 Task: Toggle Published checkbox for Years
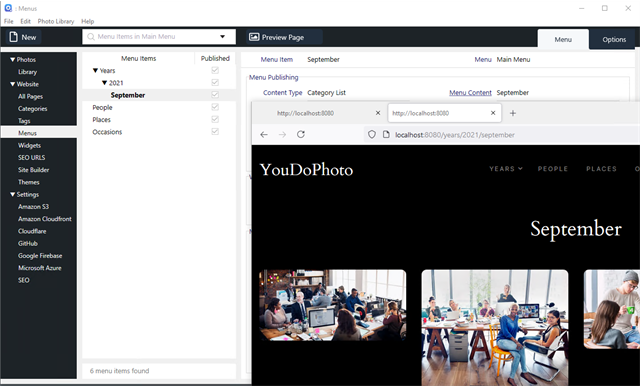215,70
